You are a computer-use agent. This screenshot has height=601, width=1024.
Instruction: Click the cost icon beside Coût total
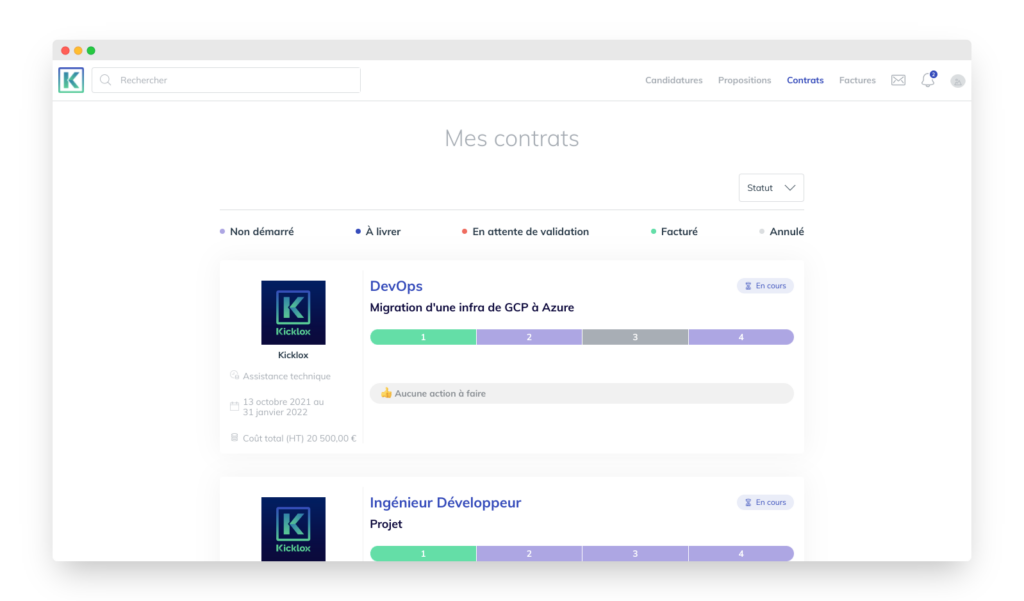click(234, 438)
